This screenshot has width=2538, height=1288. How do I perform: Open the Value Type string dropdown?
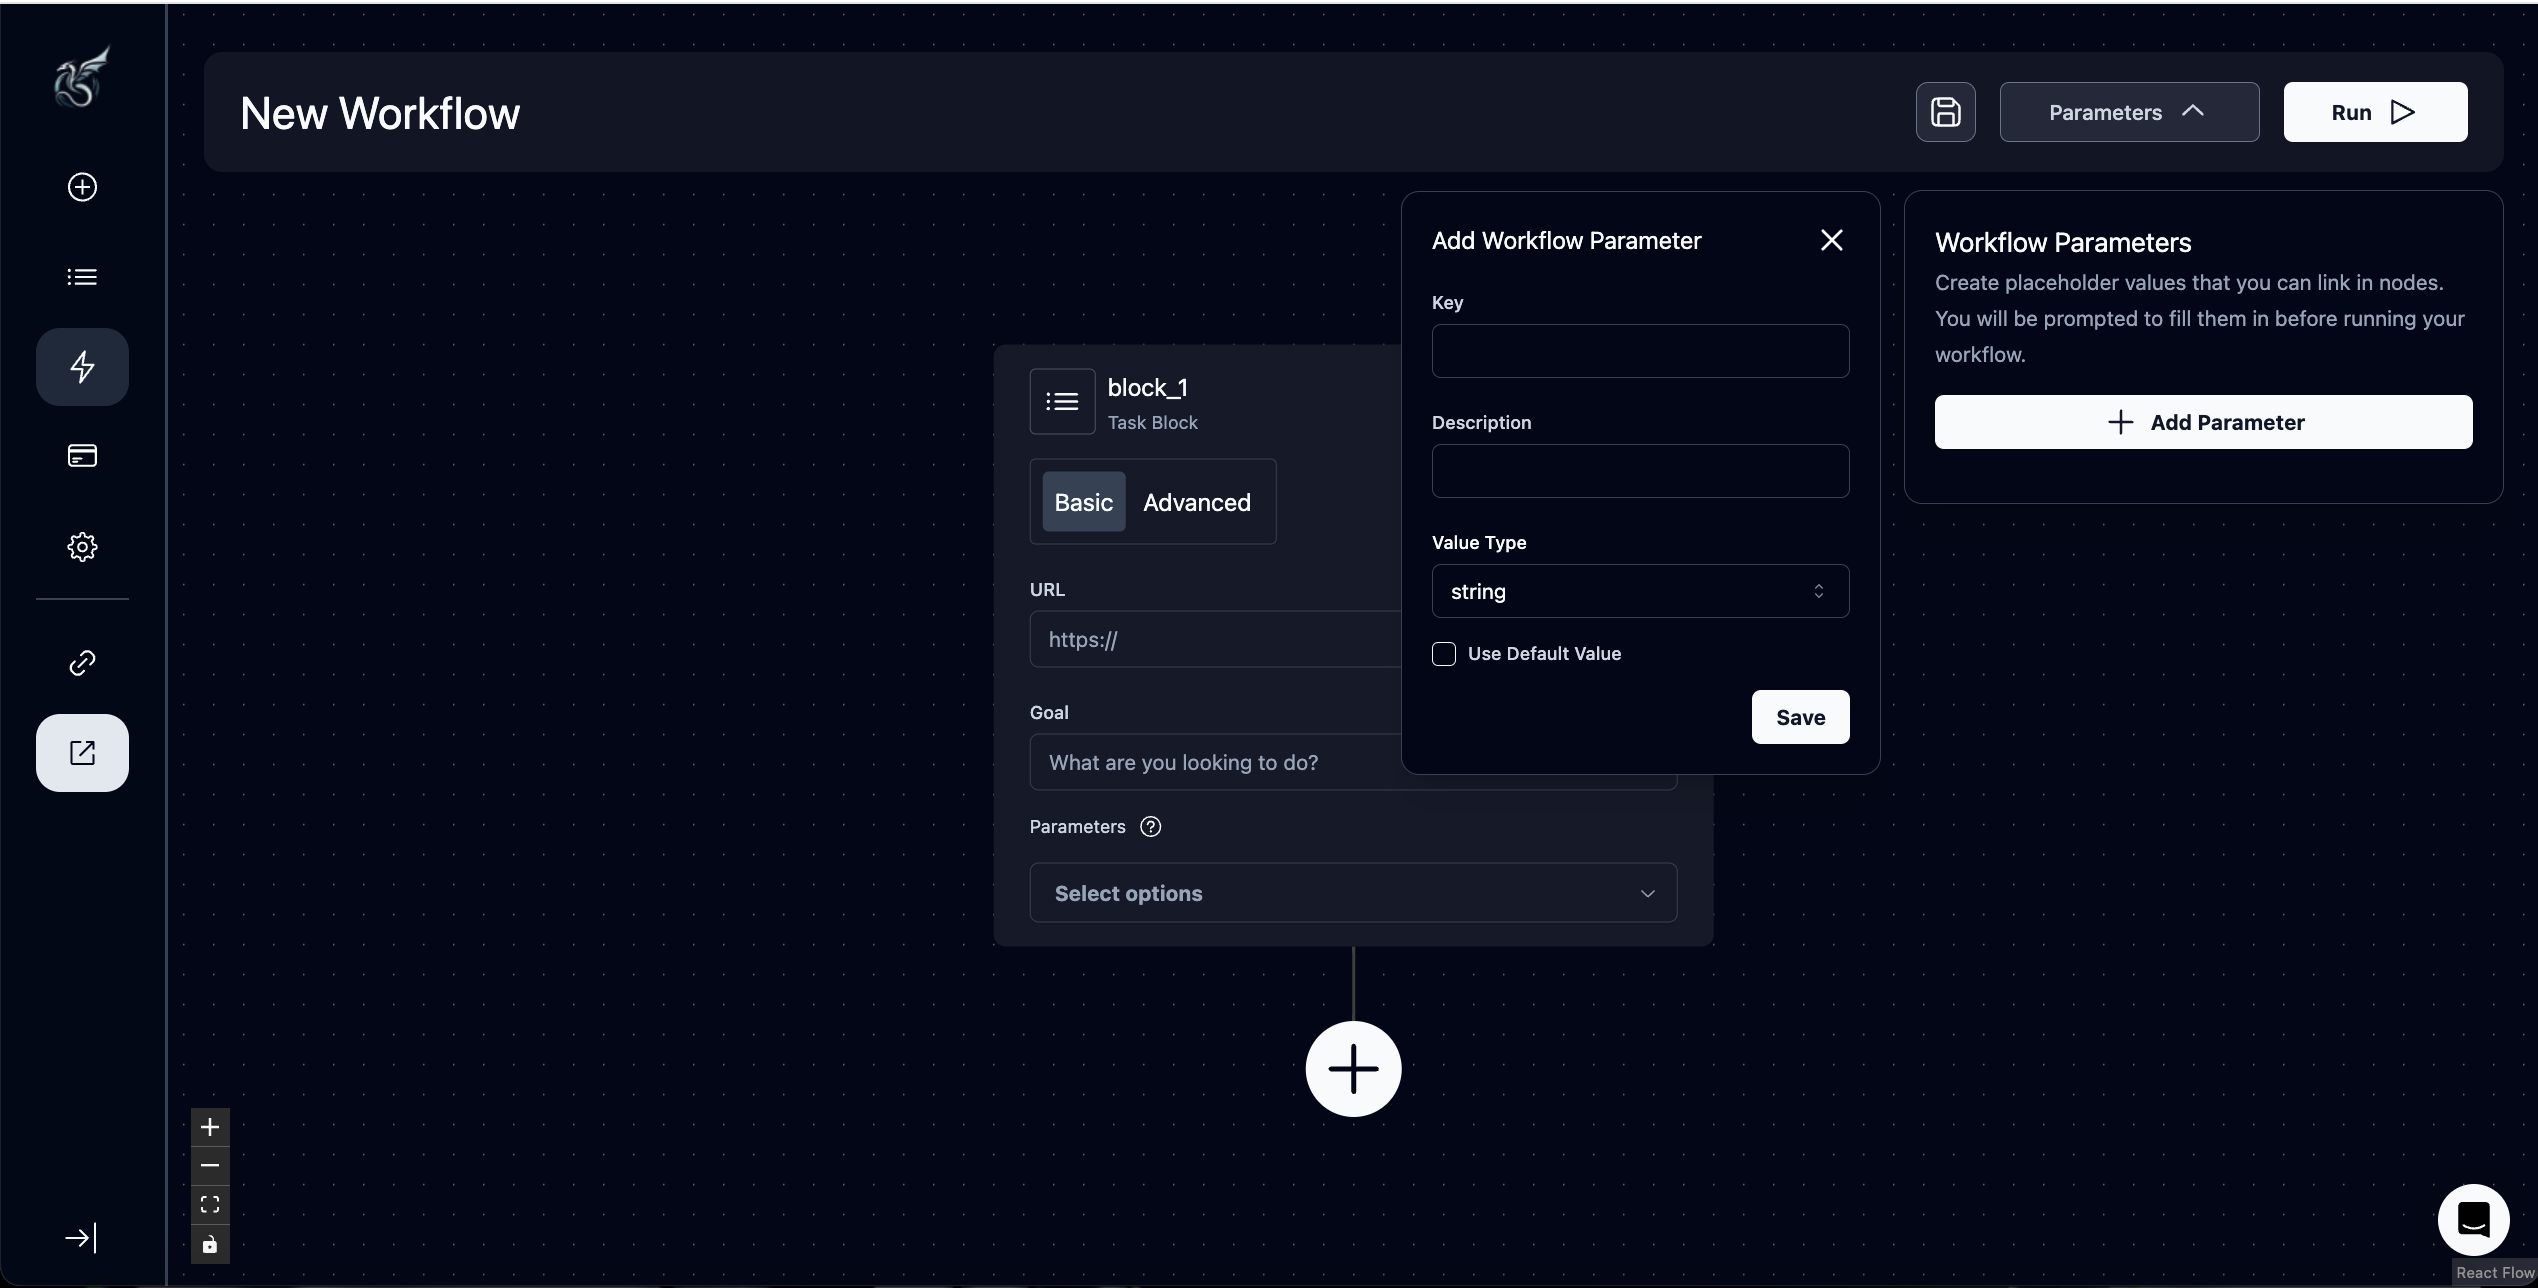click(1640, 591)
